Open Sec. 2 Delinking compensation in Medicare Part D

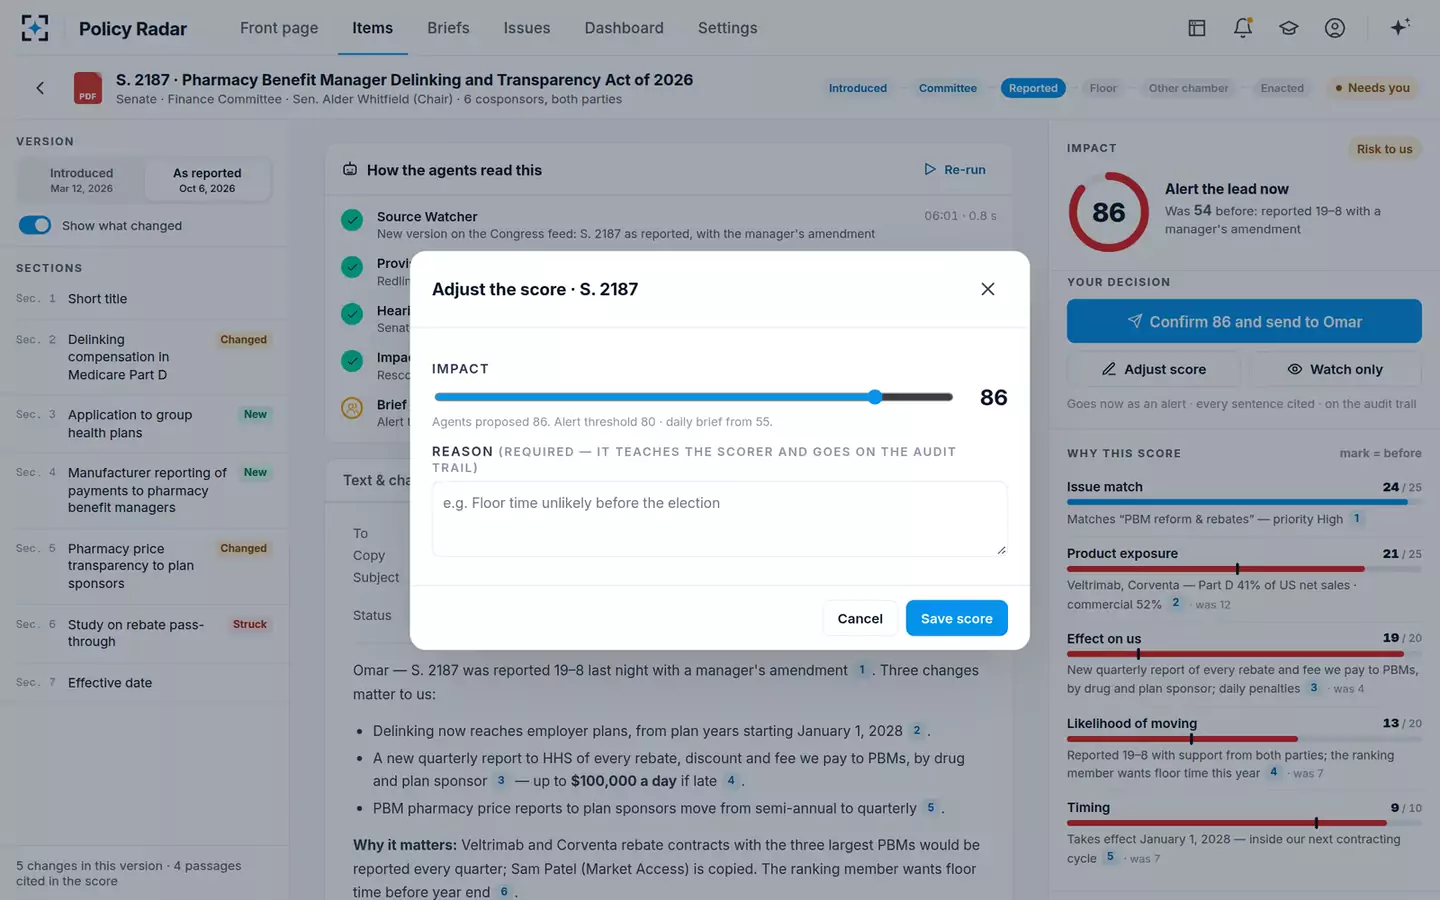144,357
